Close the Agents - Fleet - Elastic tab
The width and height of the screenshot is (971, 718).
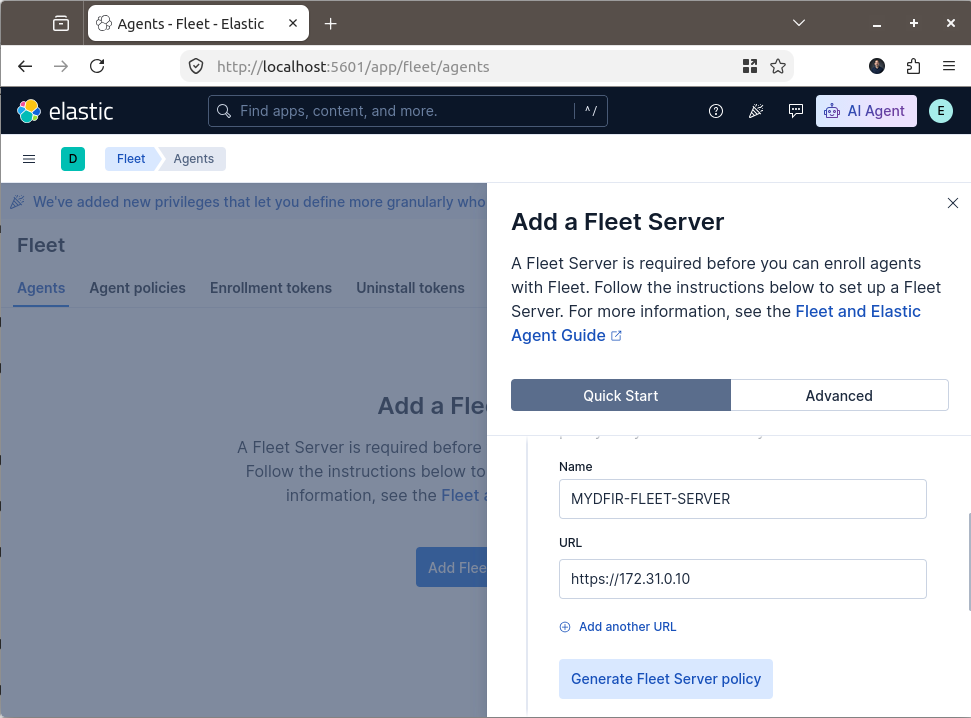click(x=293, y=23)
